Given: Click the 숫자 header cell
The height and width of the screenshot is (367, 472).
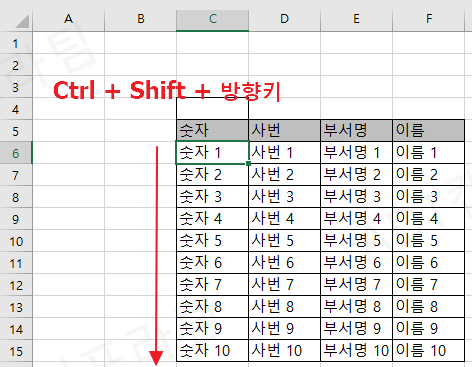Looking at the screenshot, I should pos(212,131).
